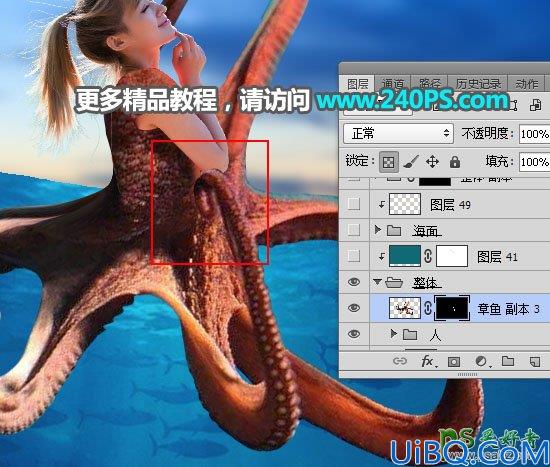Click mask link chain on 章鱼 副本 3

(428, 308)
